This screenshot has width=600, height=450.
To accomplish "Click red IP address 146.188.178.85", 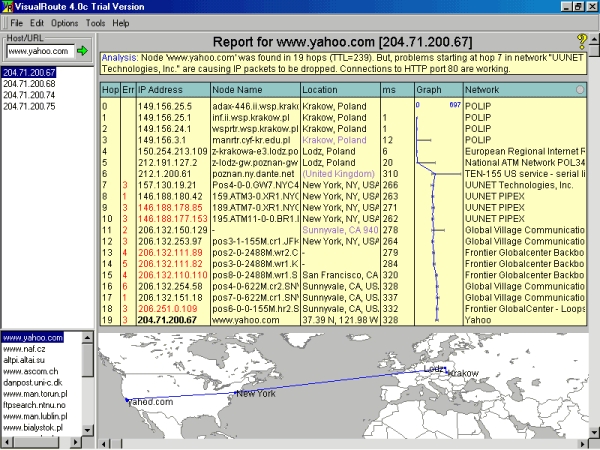I will click(x=170, y=207).
